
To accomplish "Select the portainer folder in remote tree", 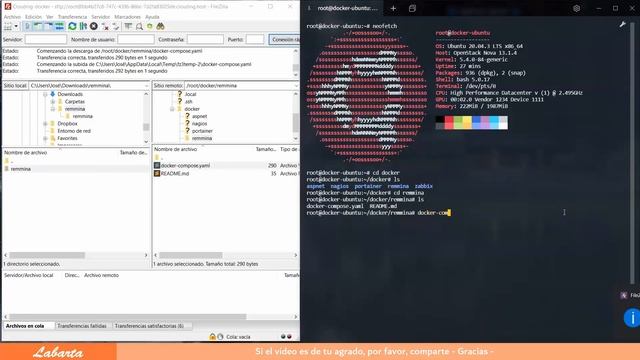I will coord(202,131).
